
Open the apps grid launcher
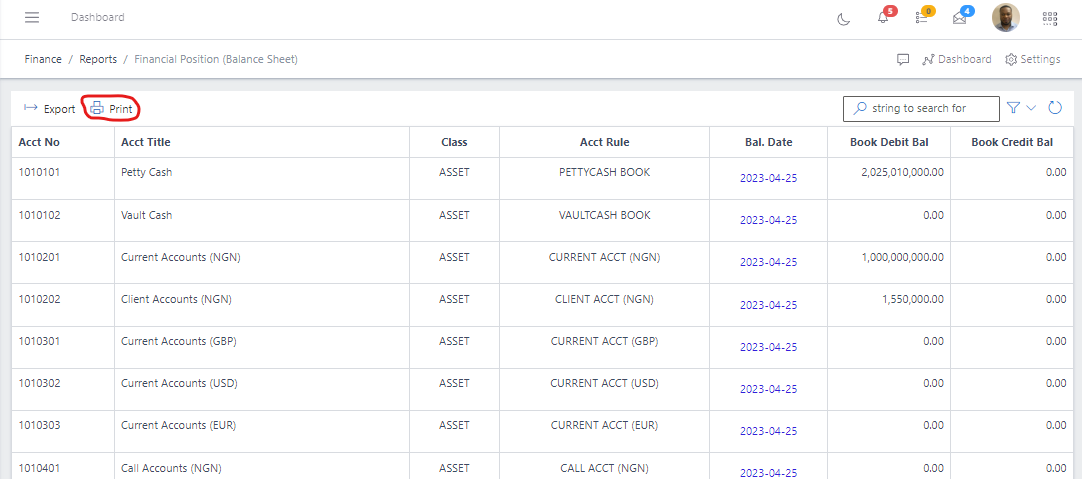[1050, 19]
